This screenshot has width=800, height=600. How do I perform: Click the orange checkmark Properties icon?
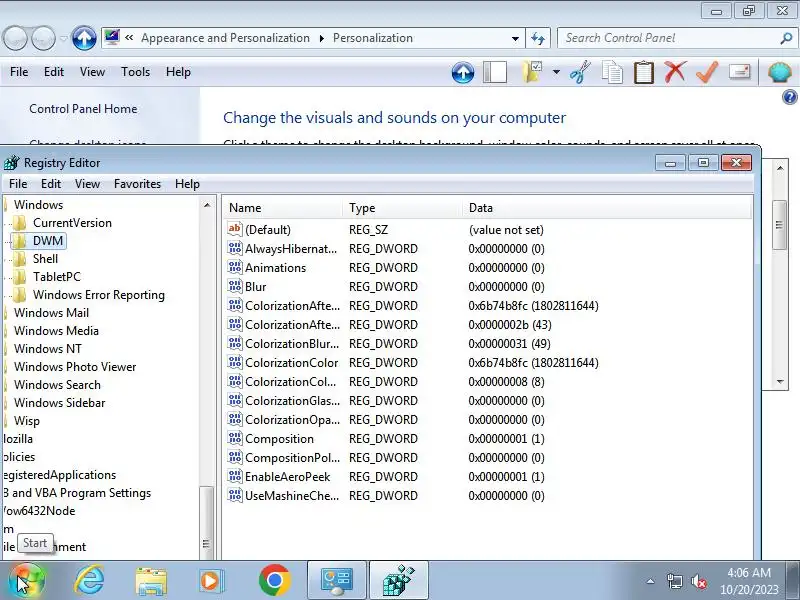(707, 72)
